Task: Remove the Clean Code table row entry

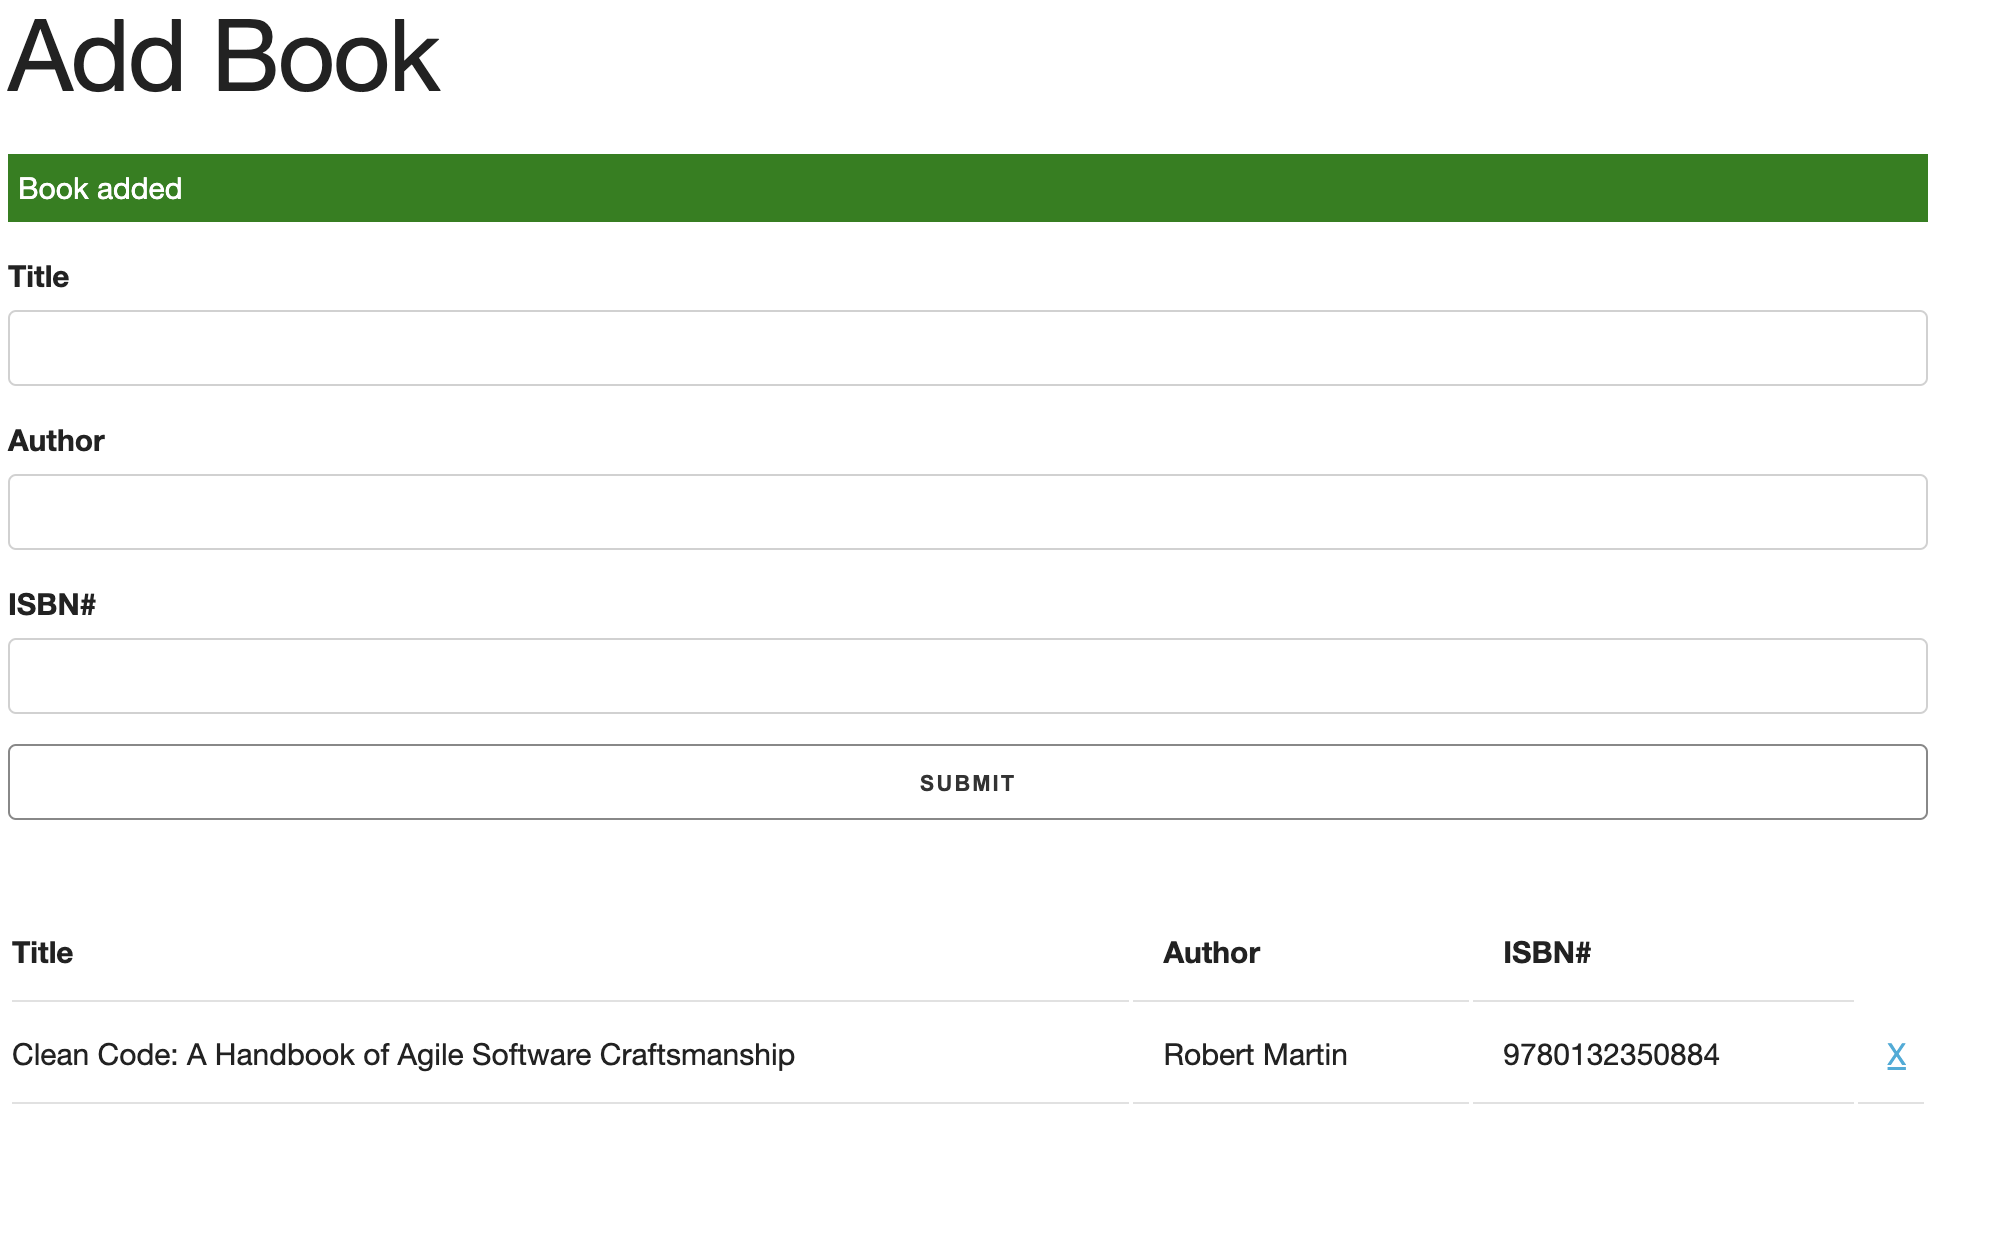Action: [1895, 1054]
